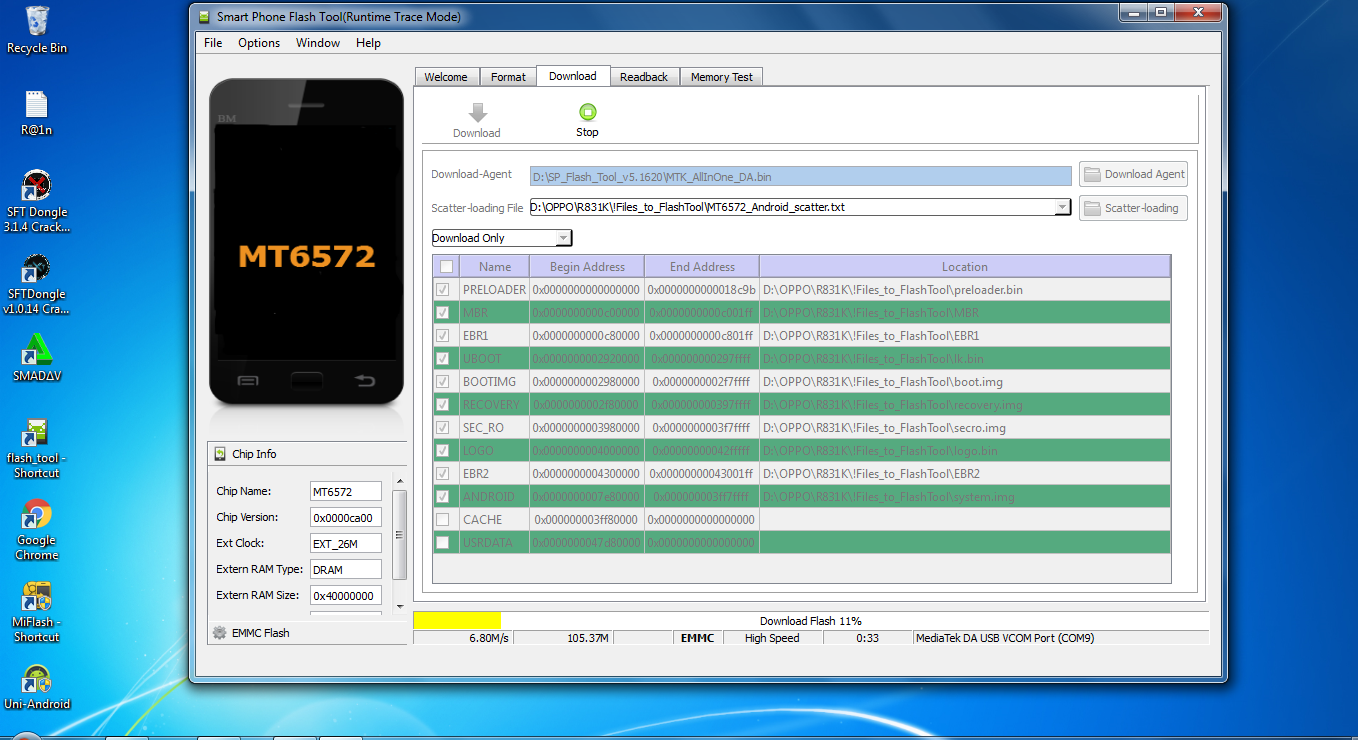Enable the CACHE row checkbox
The image size is (1358, 740).
click(442, 520)
